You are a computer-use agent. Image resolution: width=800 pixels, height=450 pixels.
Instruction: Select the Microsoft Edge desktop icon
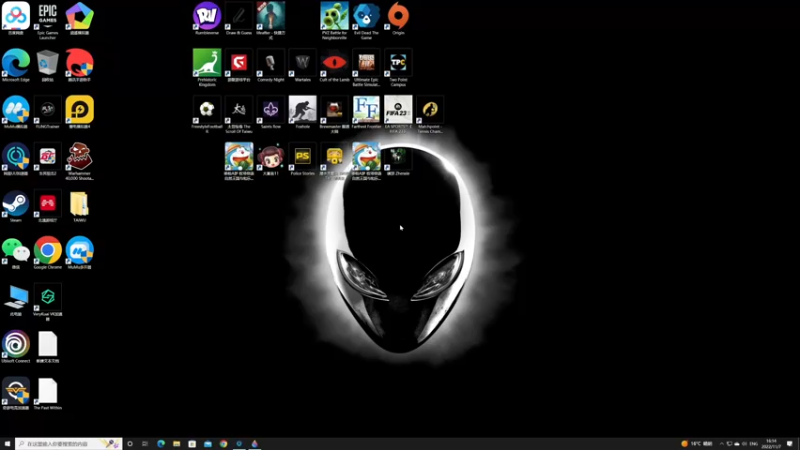tap(16, 65)
